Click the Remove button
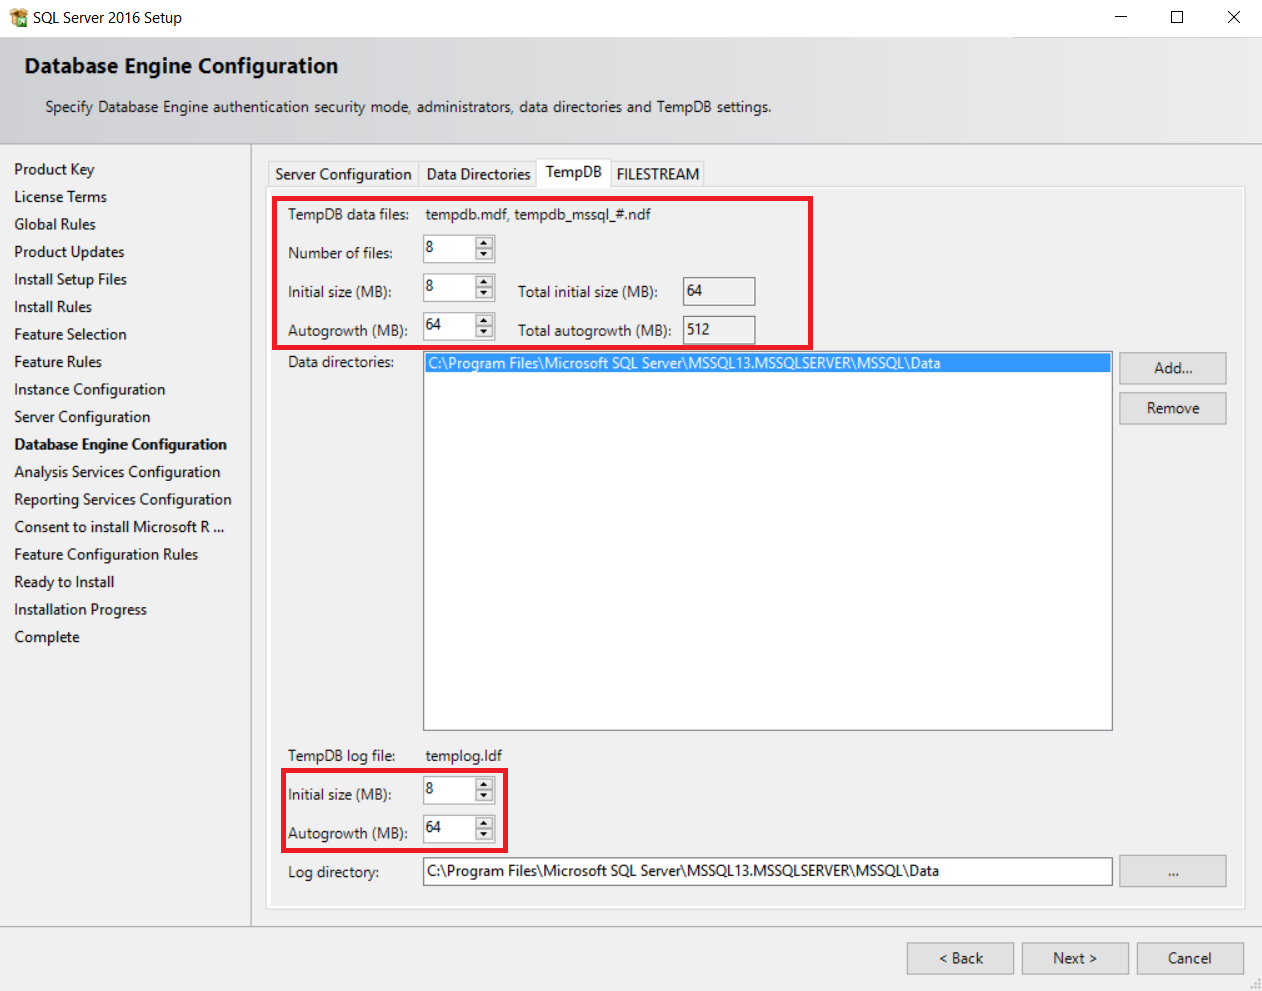1262x991 pixels. tap(1171, 408)
